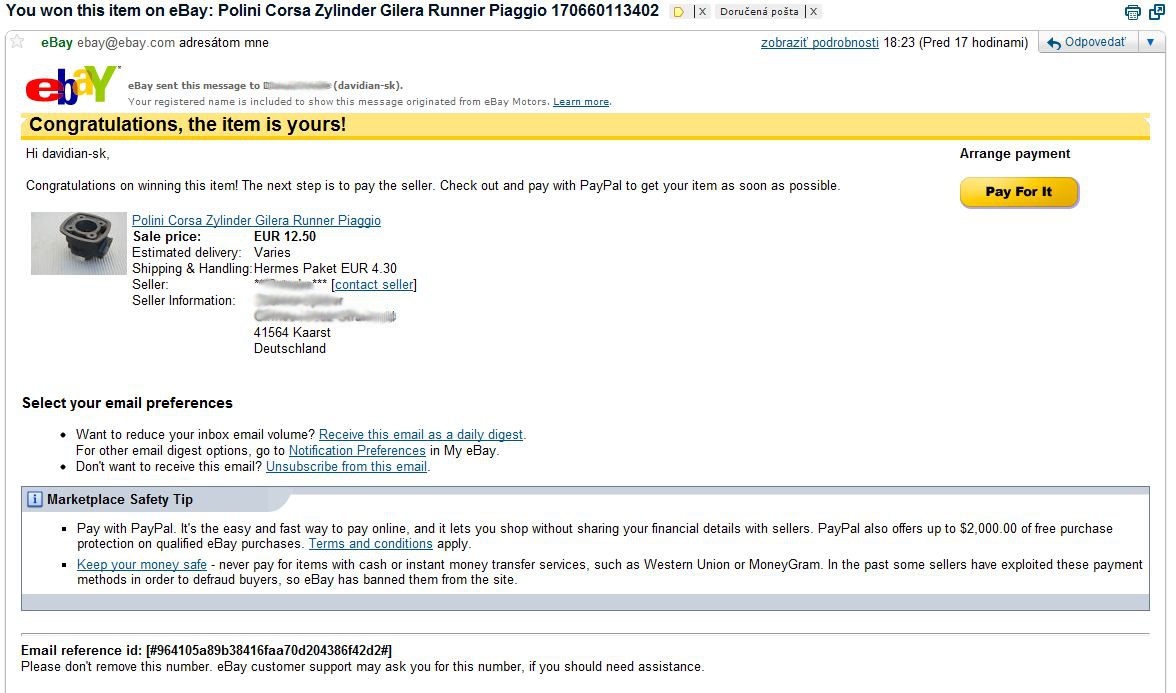Click the Select your email preferences heading
The width and height of the screenshot is (1176, 693).
pyautogui.click(x=128, y=404)
